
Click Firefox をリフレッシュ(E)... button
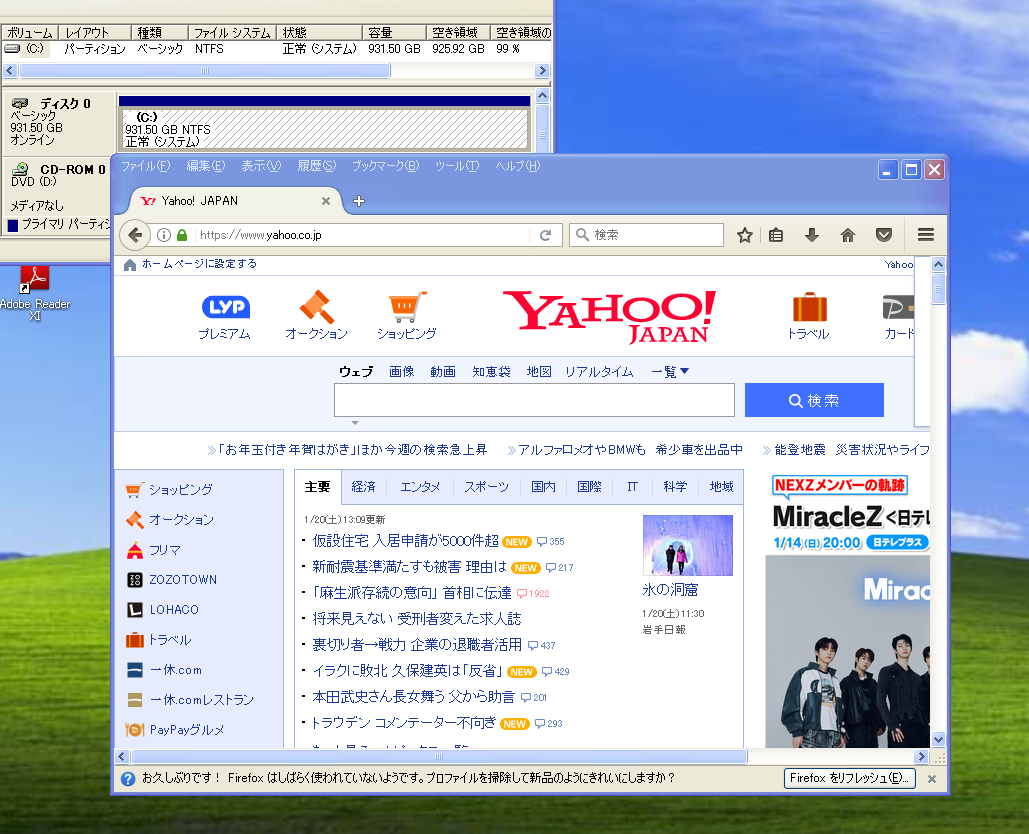(849, 778)
